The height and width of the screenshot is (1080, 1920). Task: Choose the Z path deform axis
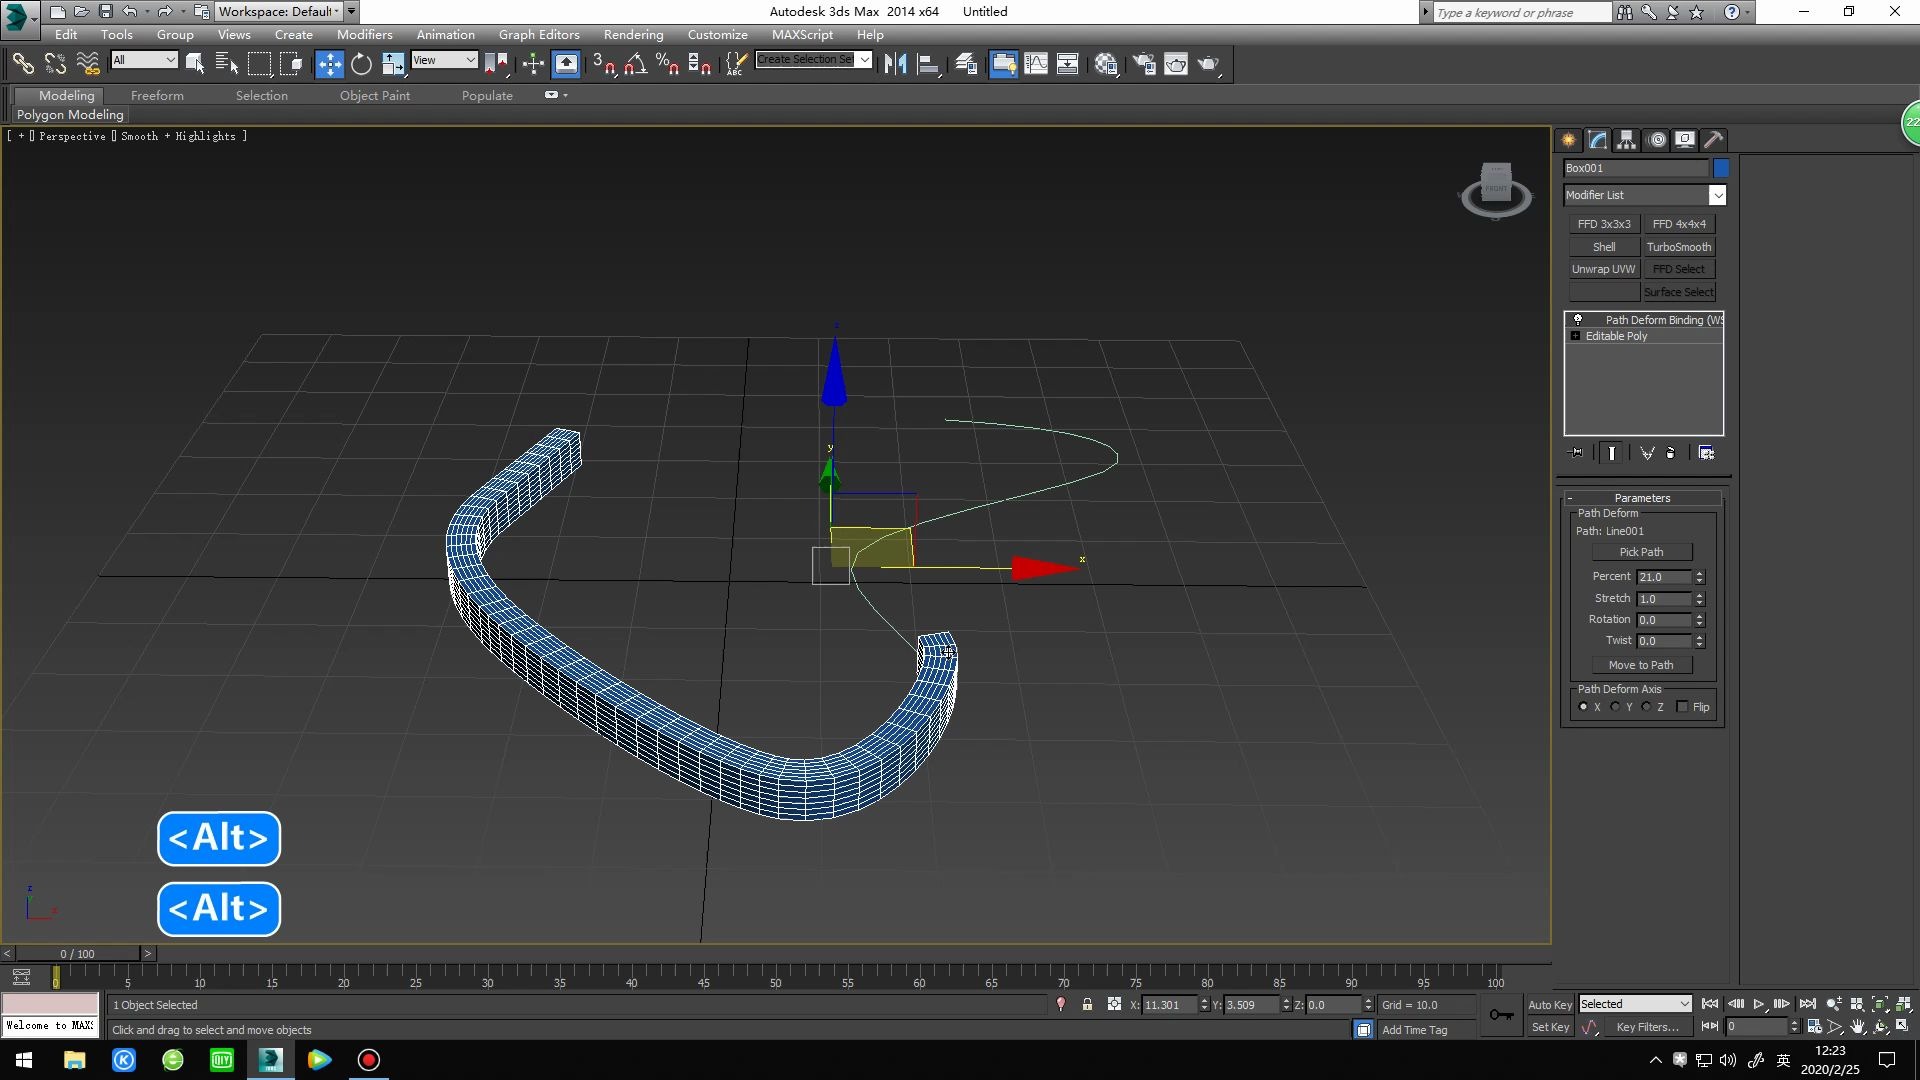1646,707
